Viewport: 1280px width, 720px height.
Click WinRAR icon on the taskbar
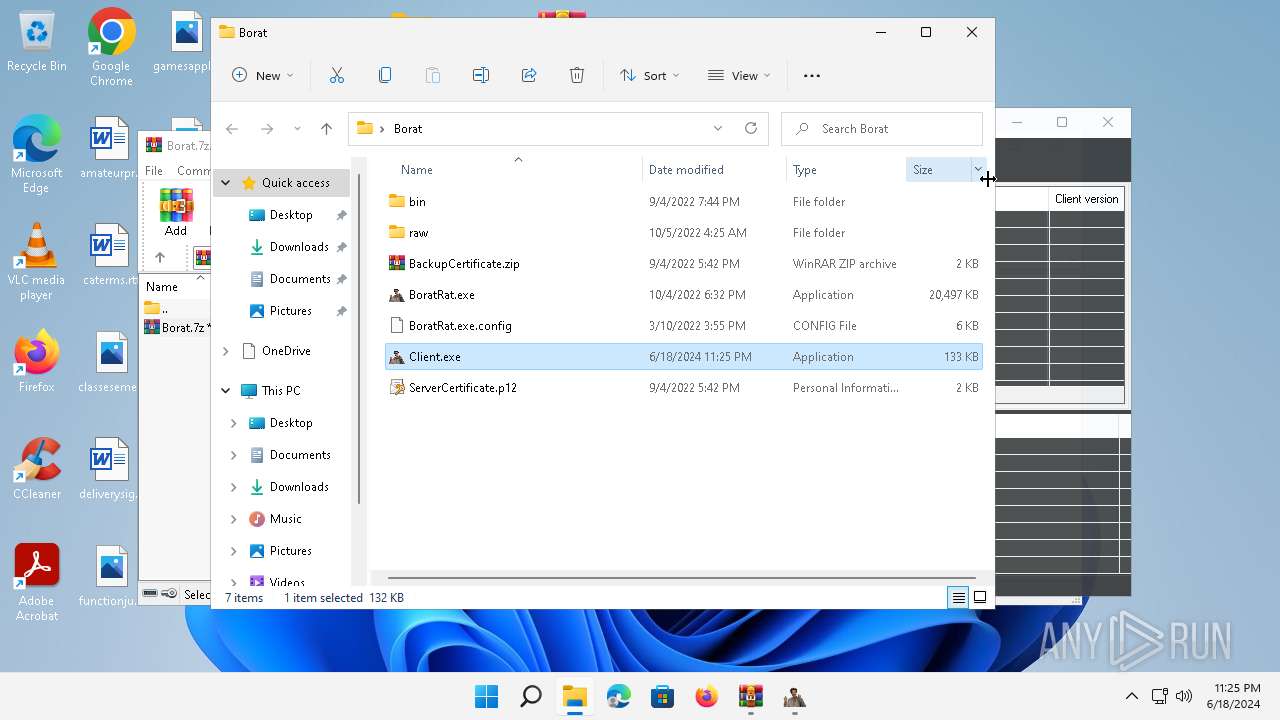pyautogui.click(x=750, y=696)
